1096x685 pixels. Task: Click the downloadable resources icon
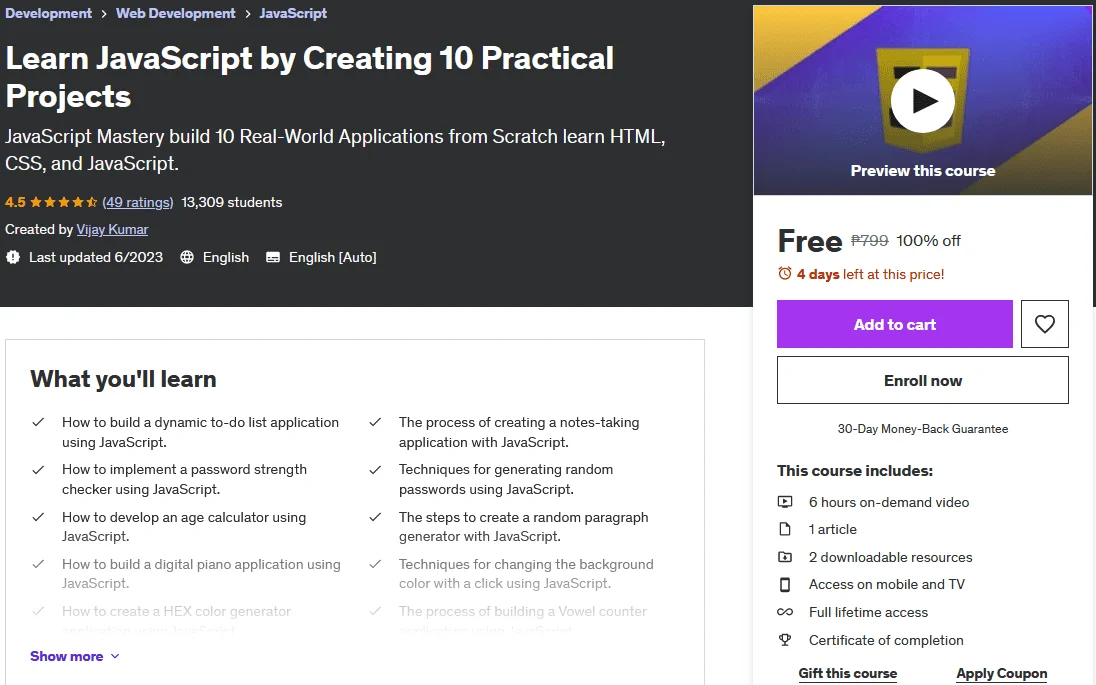[785, 557]
